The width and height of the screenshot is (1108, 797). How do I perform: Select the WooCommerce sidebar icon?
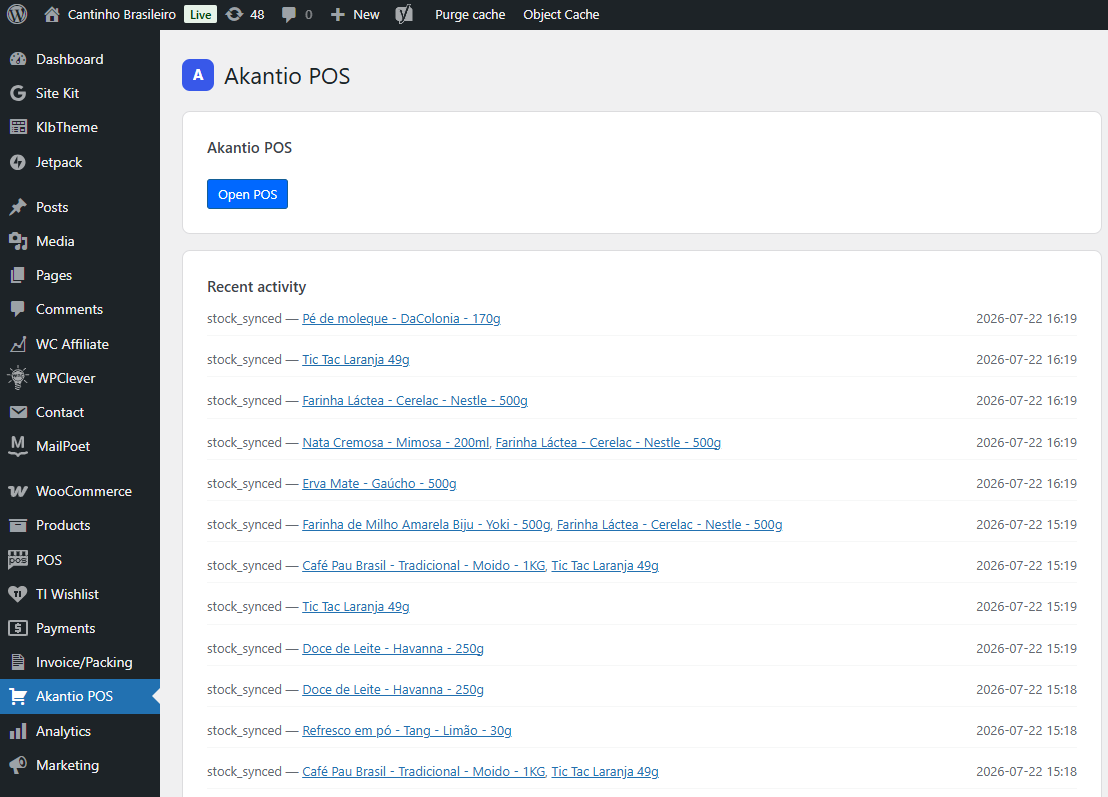point(18,491)
